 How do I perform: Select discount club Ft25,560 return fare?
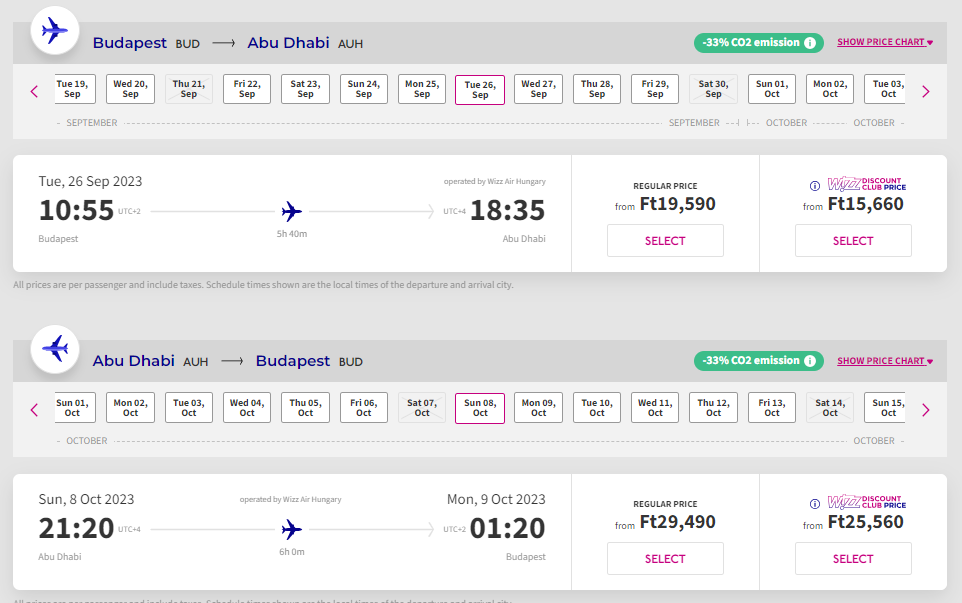coord(853,559)
